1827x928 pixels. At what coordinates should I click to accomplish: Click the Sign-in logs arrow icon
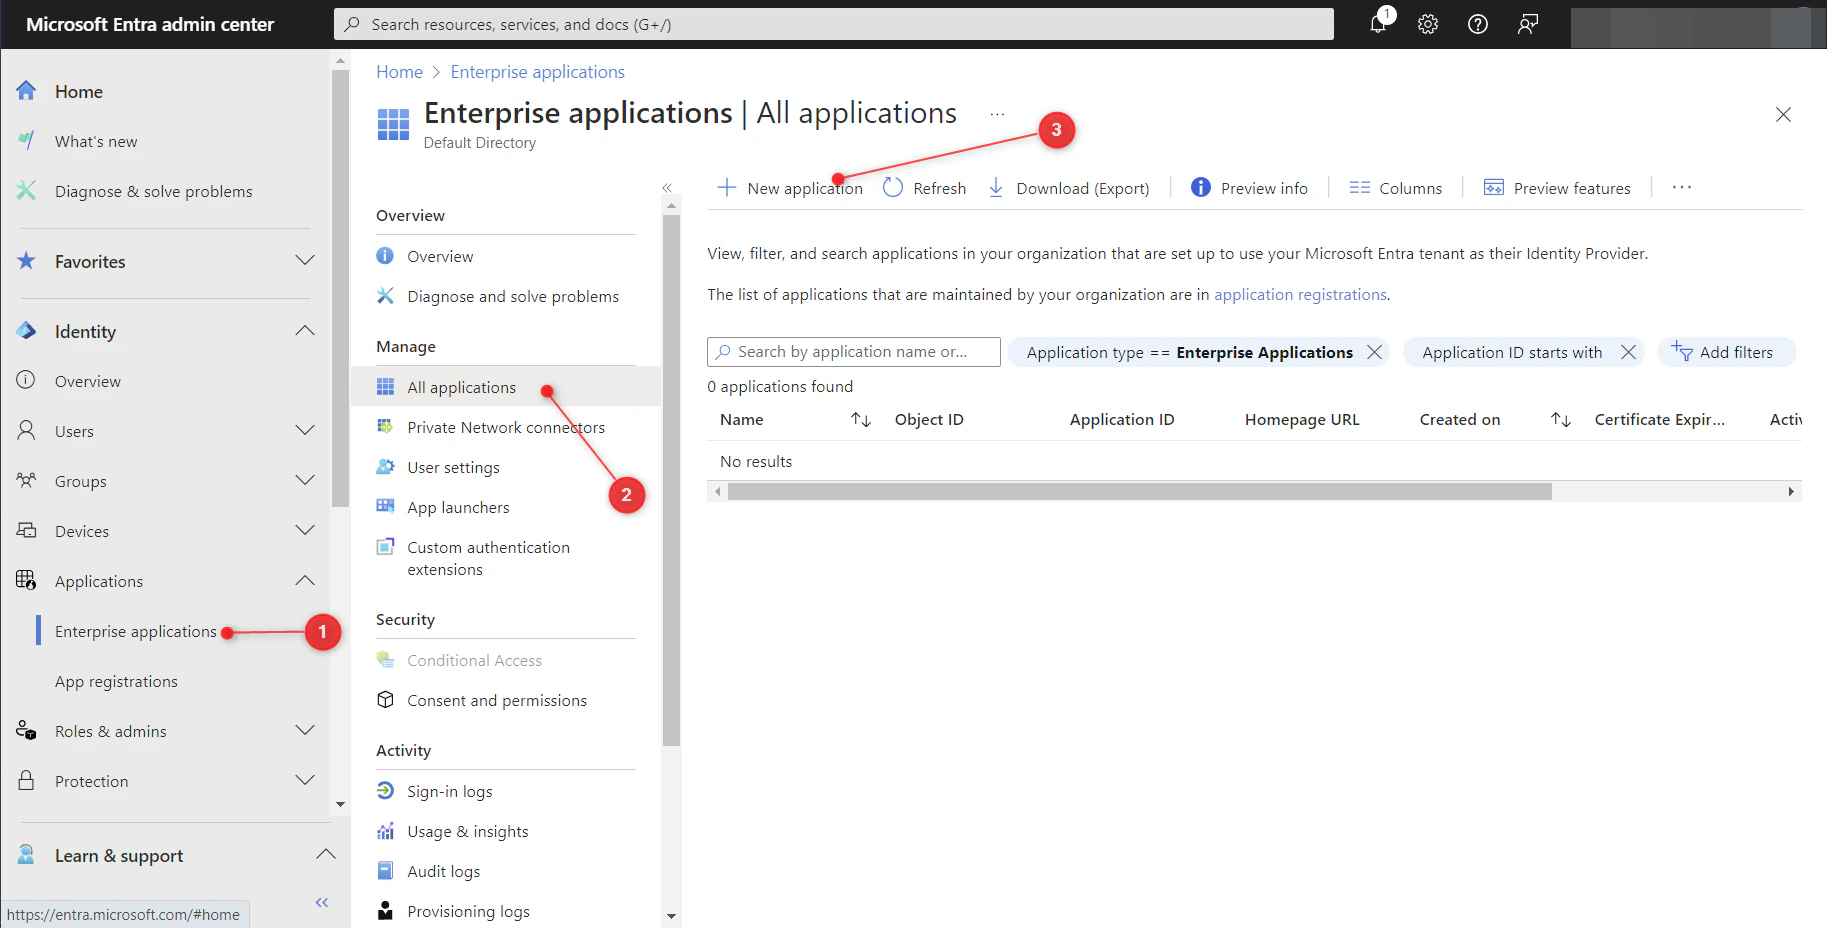pos(385,791)
